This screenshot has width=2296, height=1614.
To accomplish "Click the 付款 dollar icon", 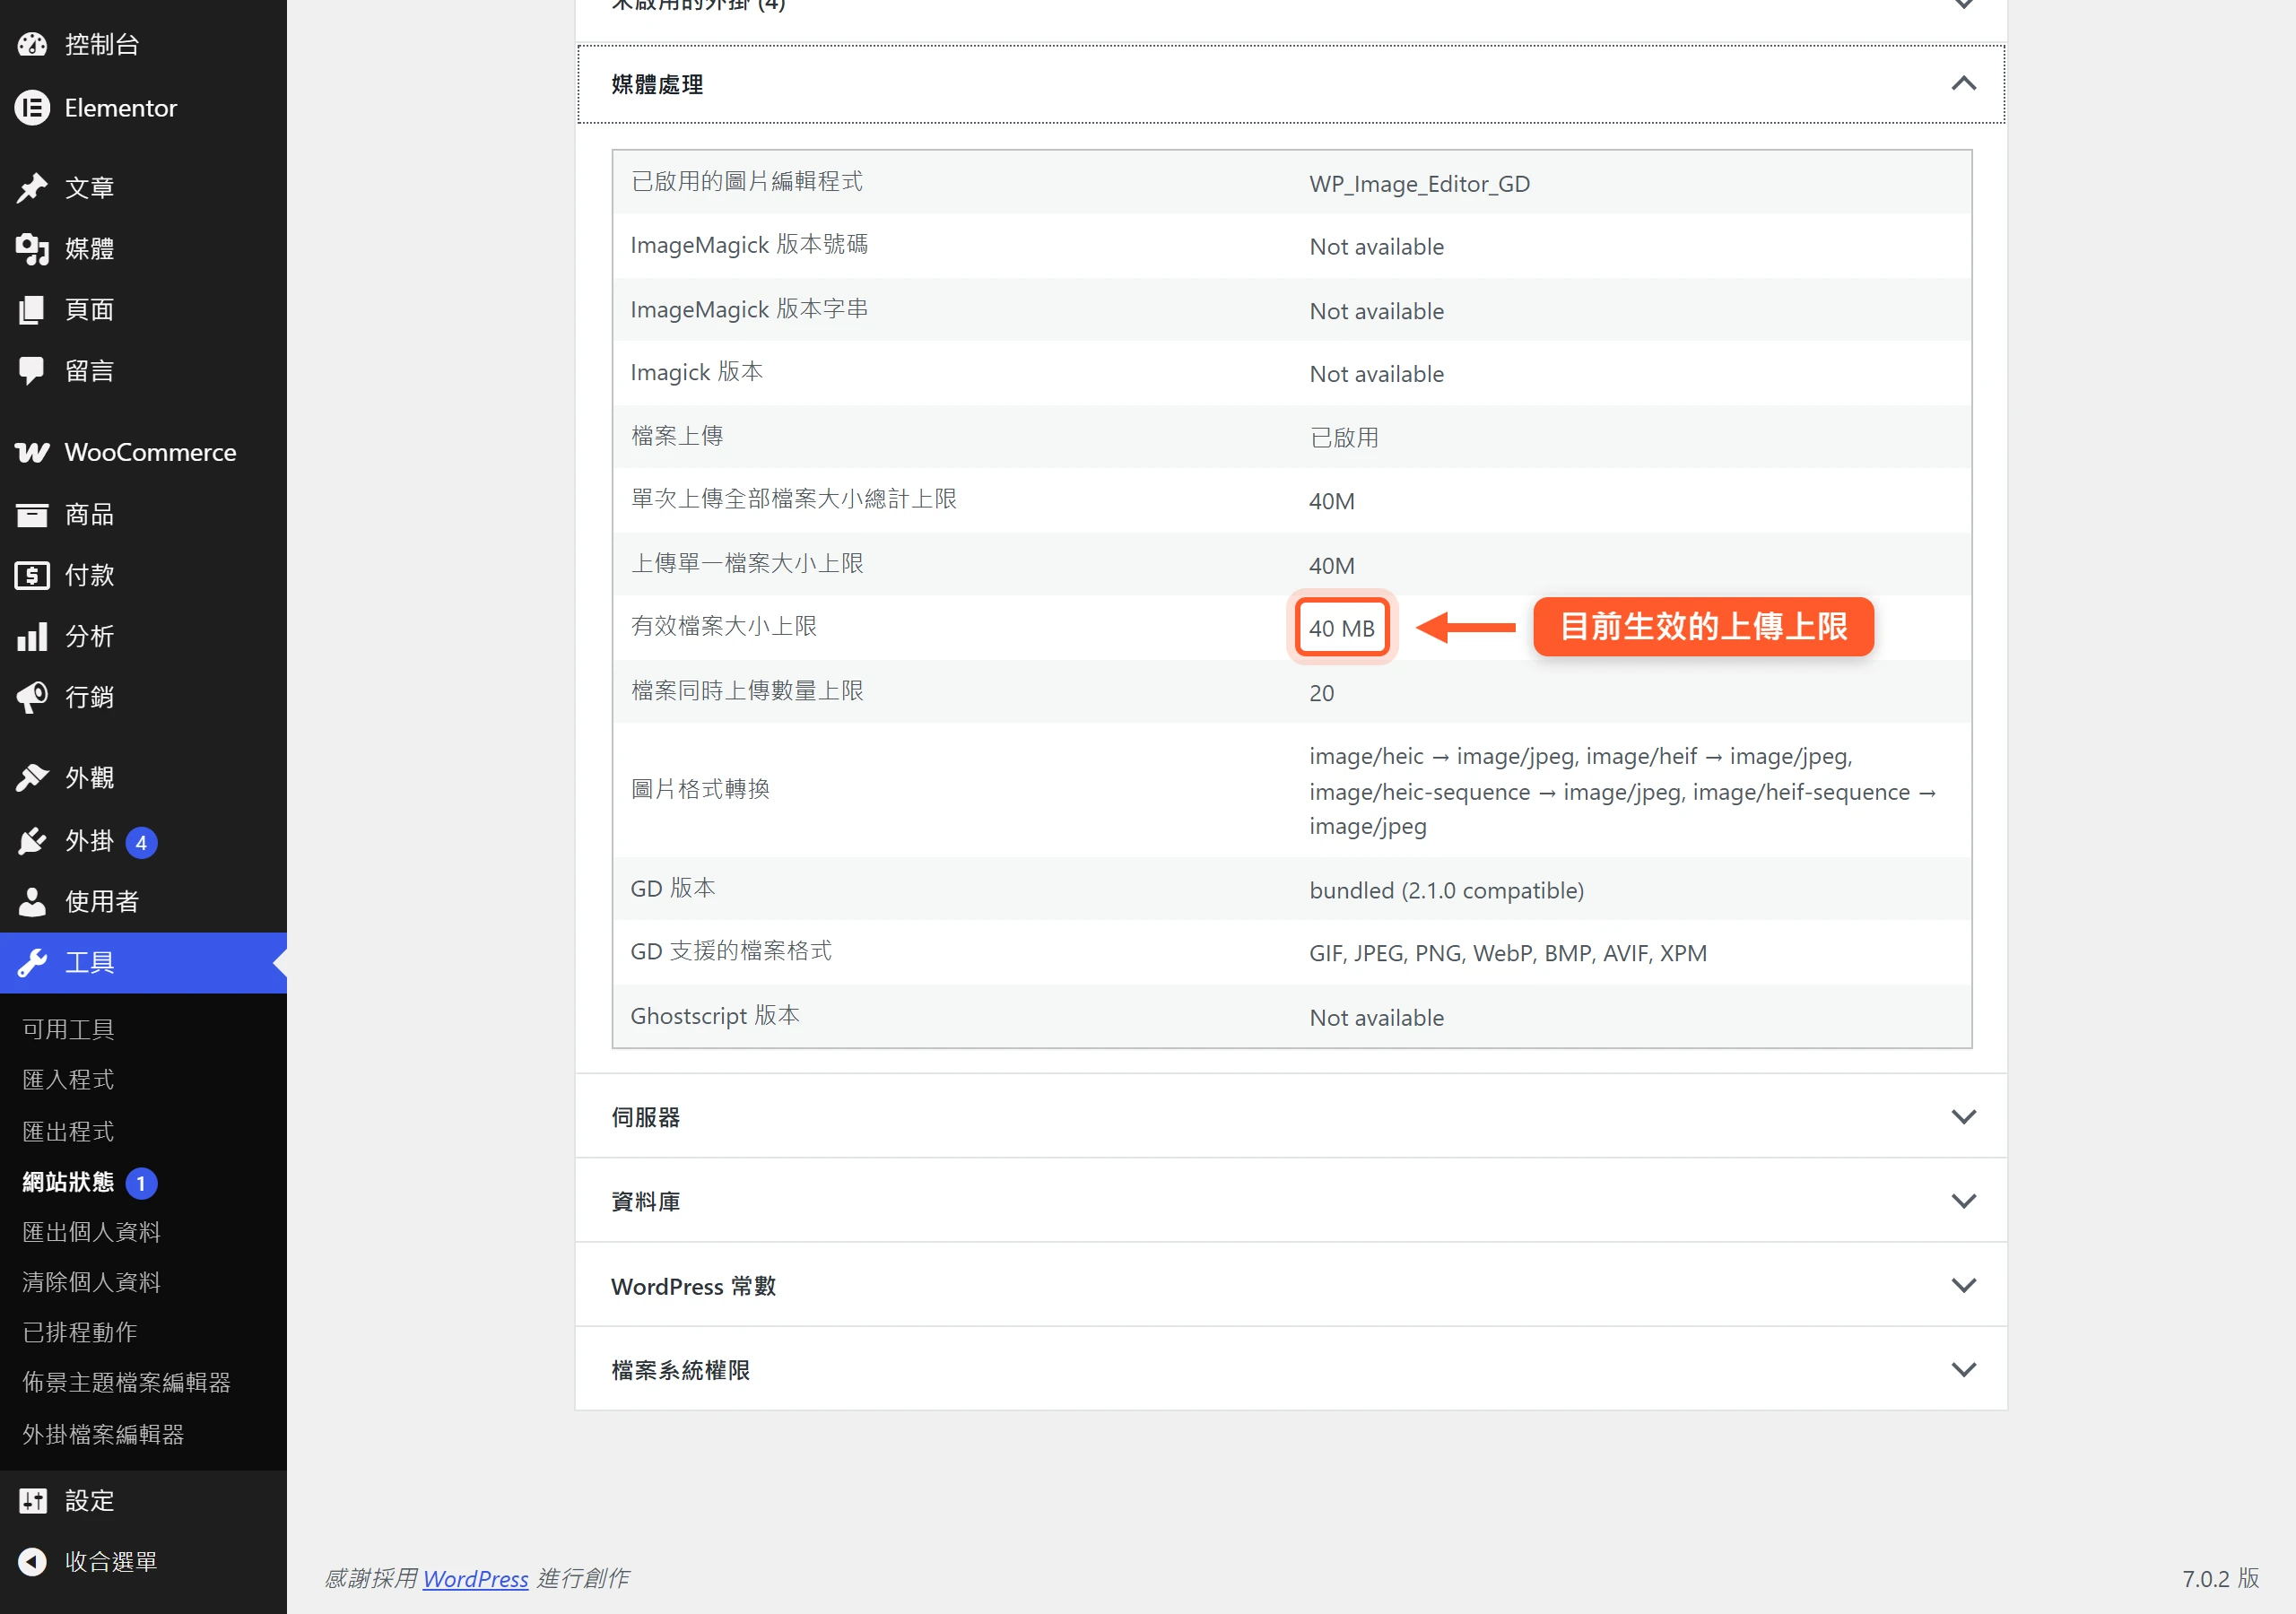I will [x=32, y=576].
